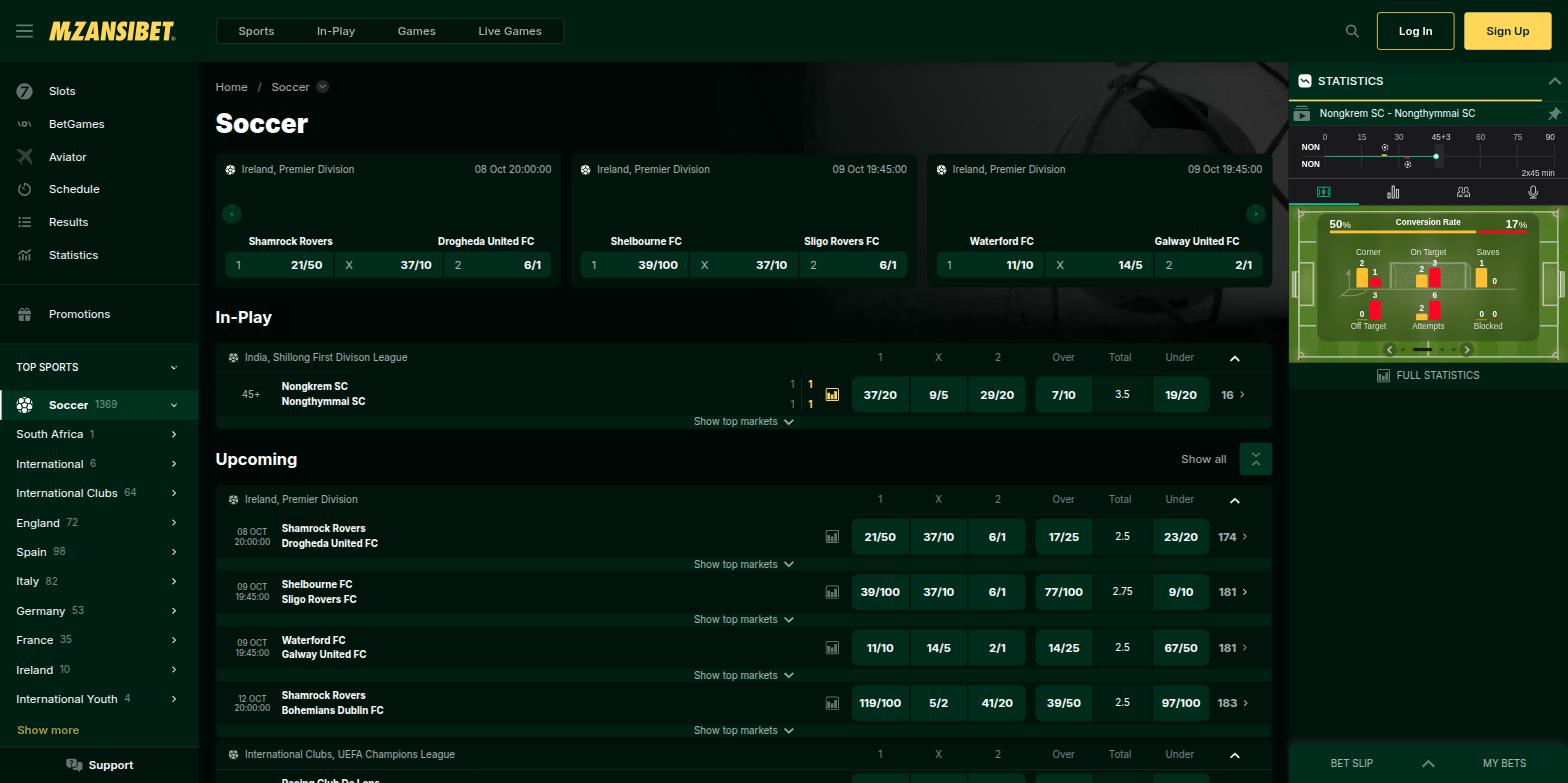
Task: Collapse India Shillong First Division League section
Action: (1234, 358)
